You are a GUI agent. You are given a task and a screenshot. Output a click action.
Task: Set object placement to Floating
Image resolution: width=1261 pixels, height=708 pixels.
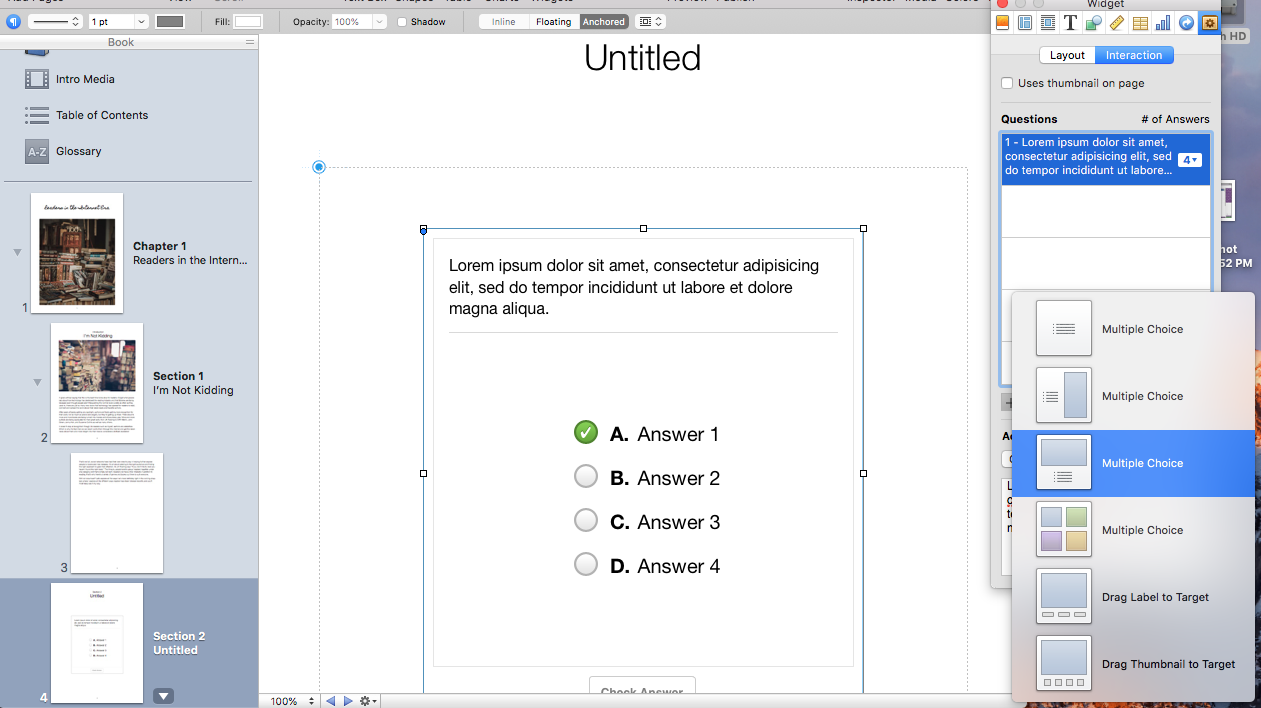[553, 22]
